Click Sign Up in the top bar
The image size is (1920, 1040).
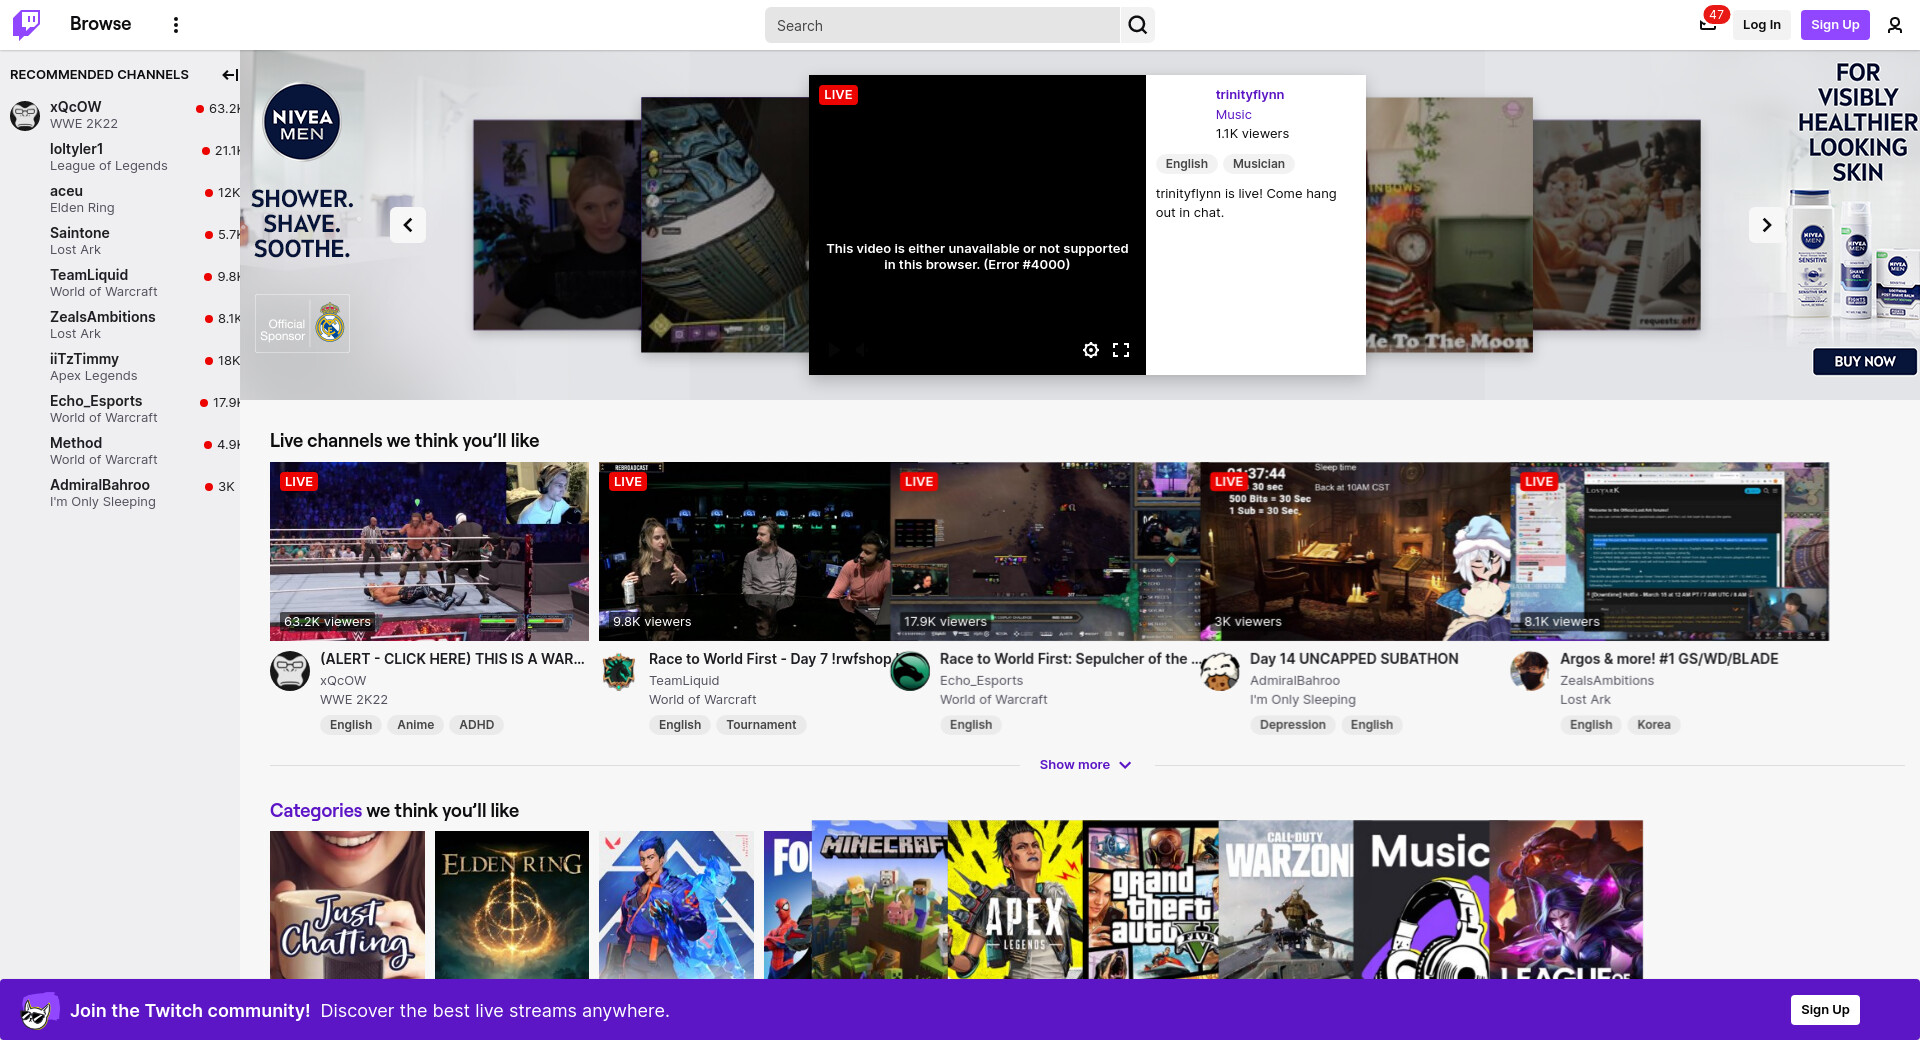point(1834,25)
